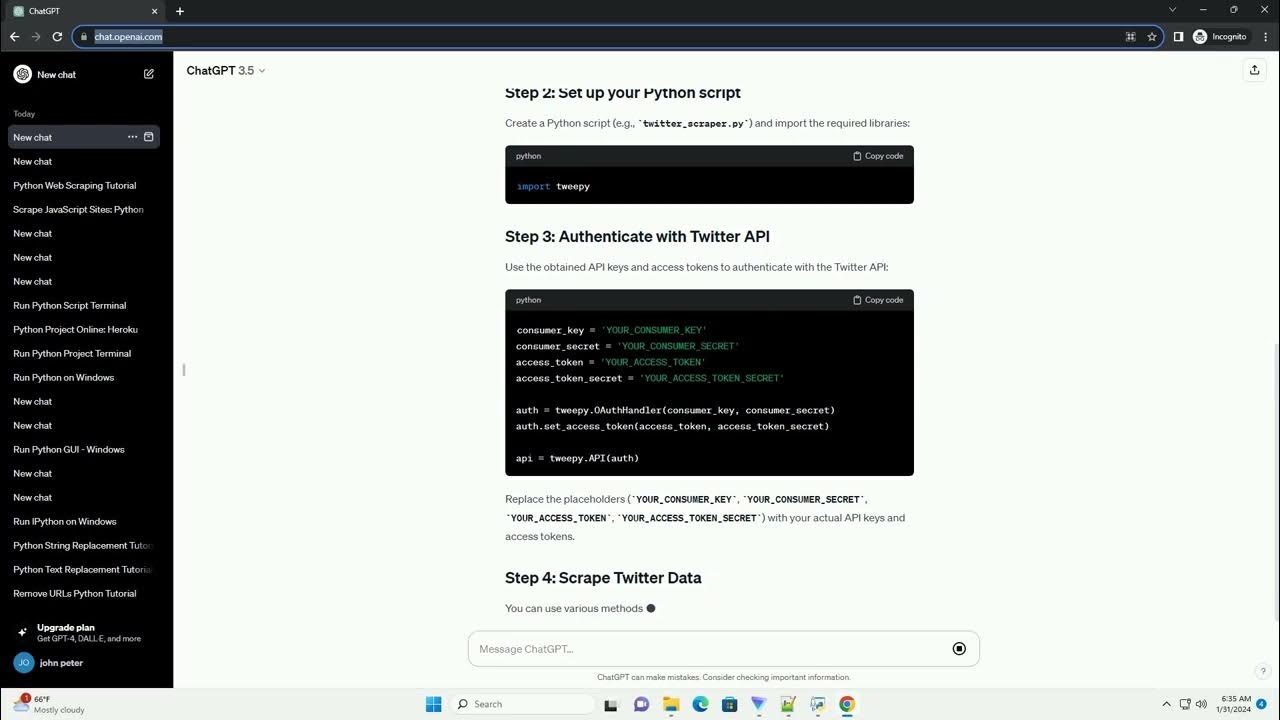Open the chat app icon in taskbar

(x=642, y=704)
